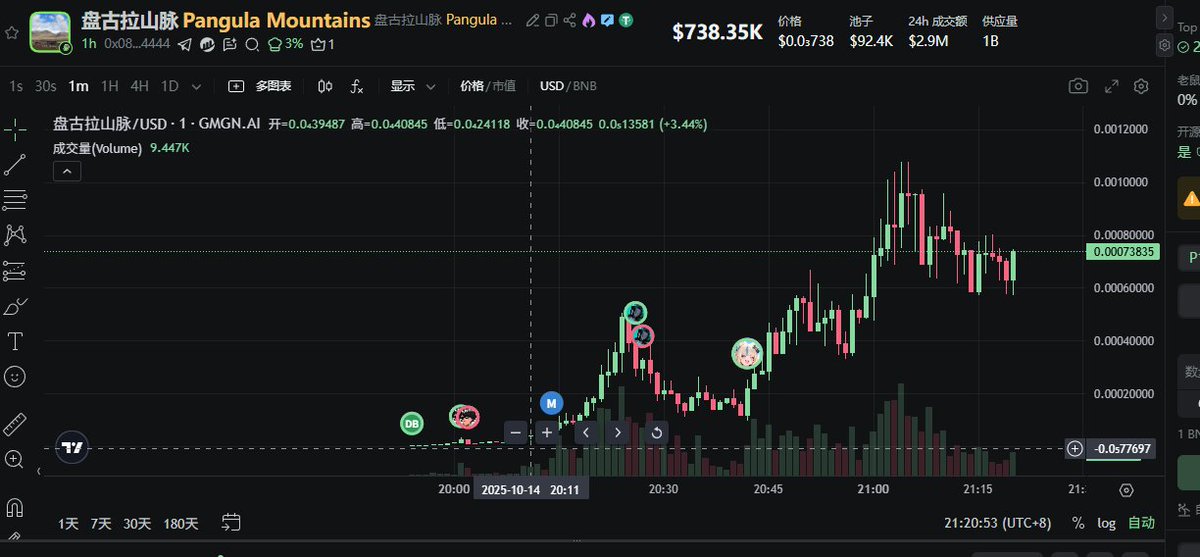Select the 1D timeframe
This screenshot has height=557, width=1200.
[170, 86]
